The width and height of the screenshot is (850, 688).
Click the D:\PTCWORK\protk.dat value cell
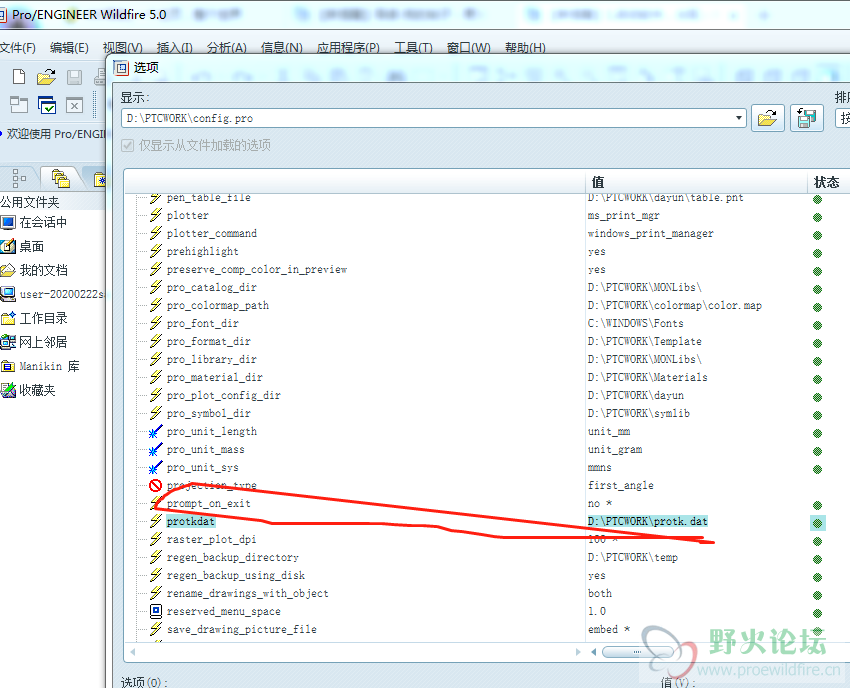click(x=648, y=521)
